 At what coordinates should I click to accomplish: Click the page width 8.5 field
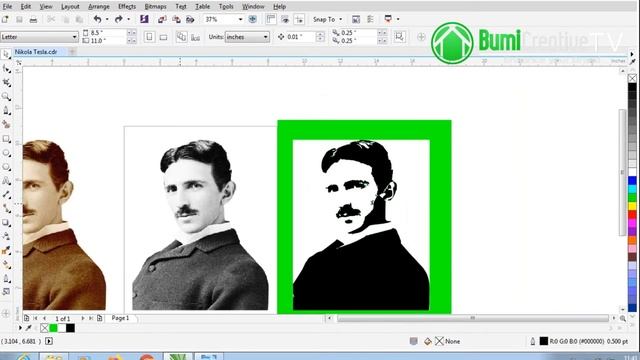tap(107, 33)
